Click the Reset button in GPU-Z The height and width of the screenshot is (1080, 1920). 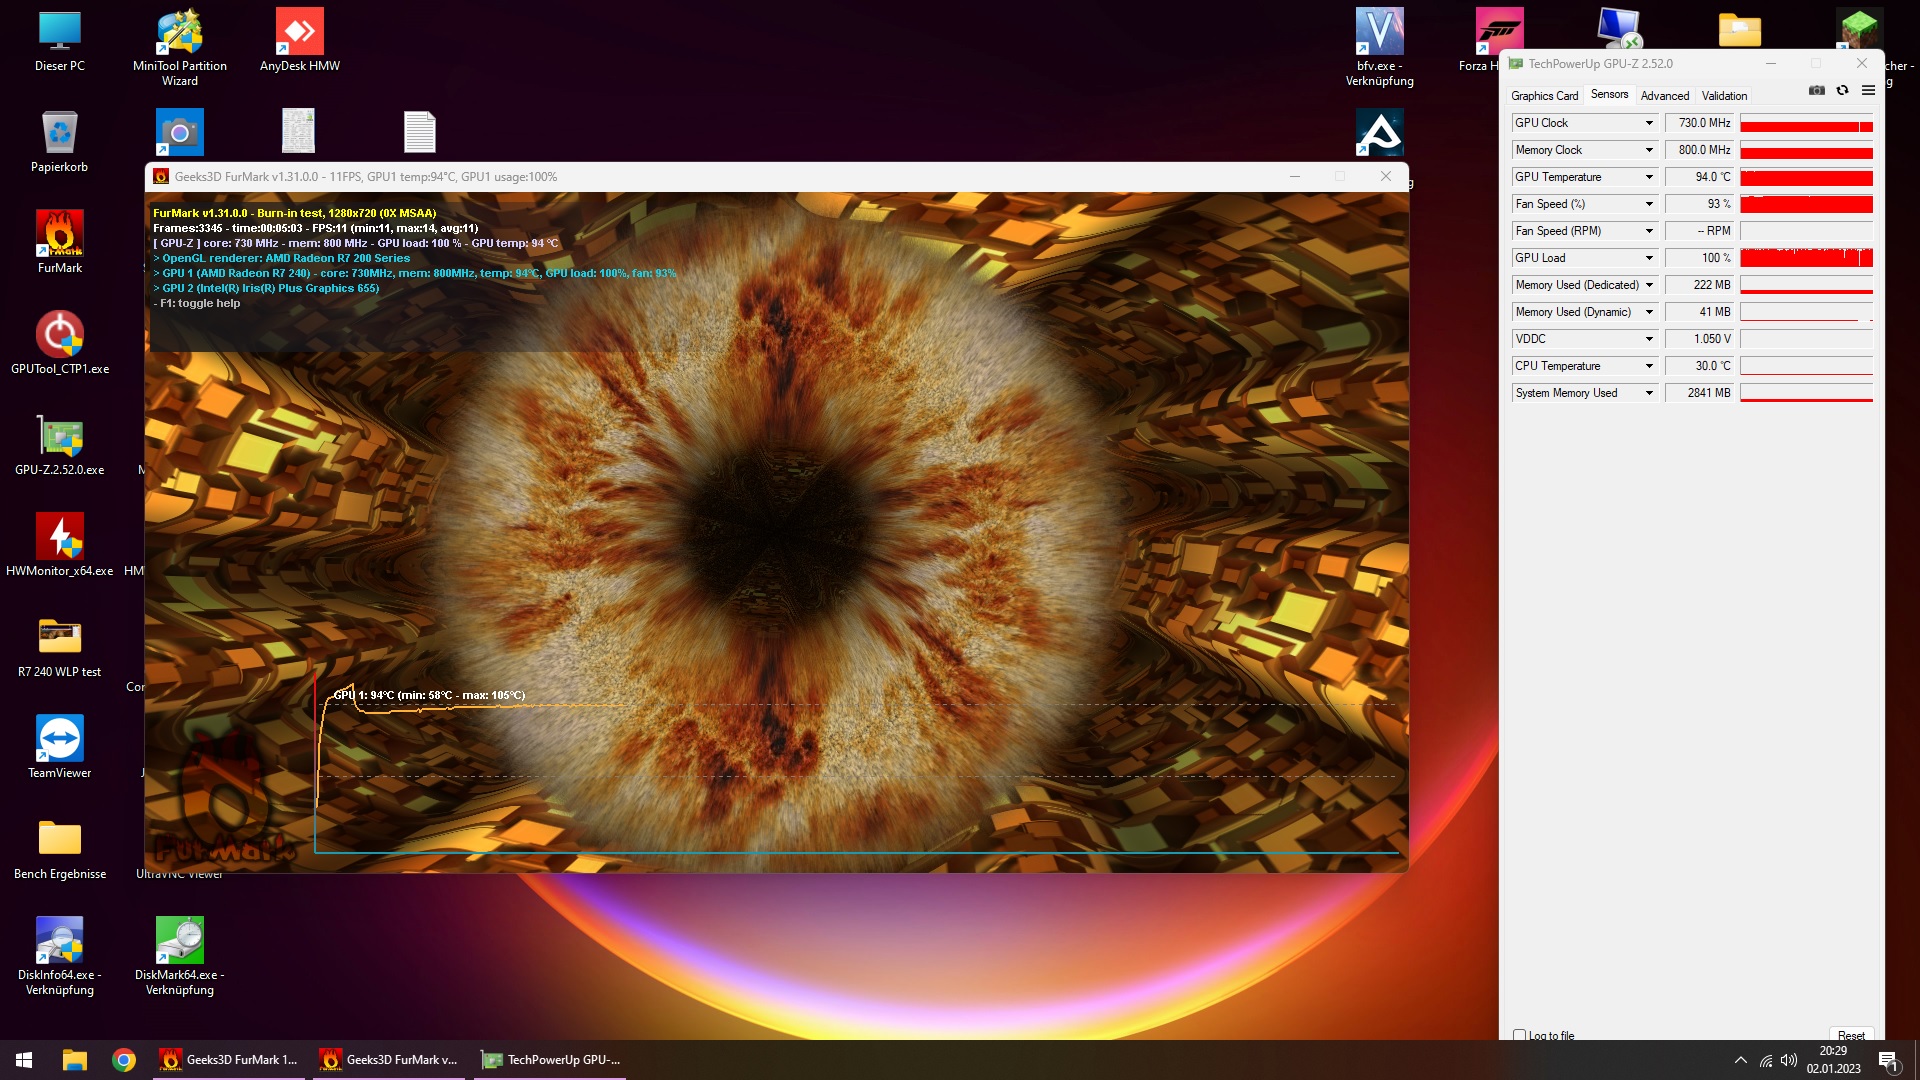1851,1035
